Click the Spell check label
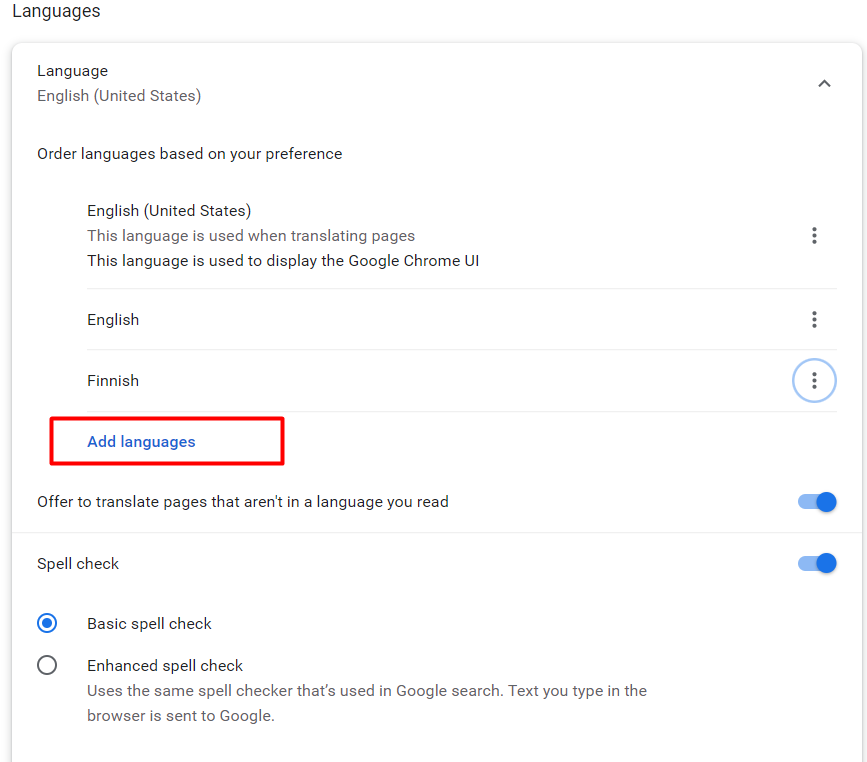The image size is (867, 762). coord(78,564)
